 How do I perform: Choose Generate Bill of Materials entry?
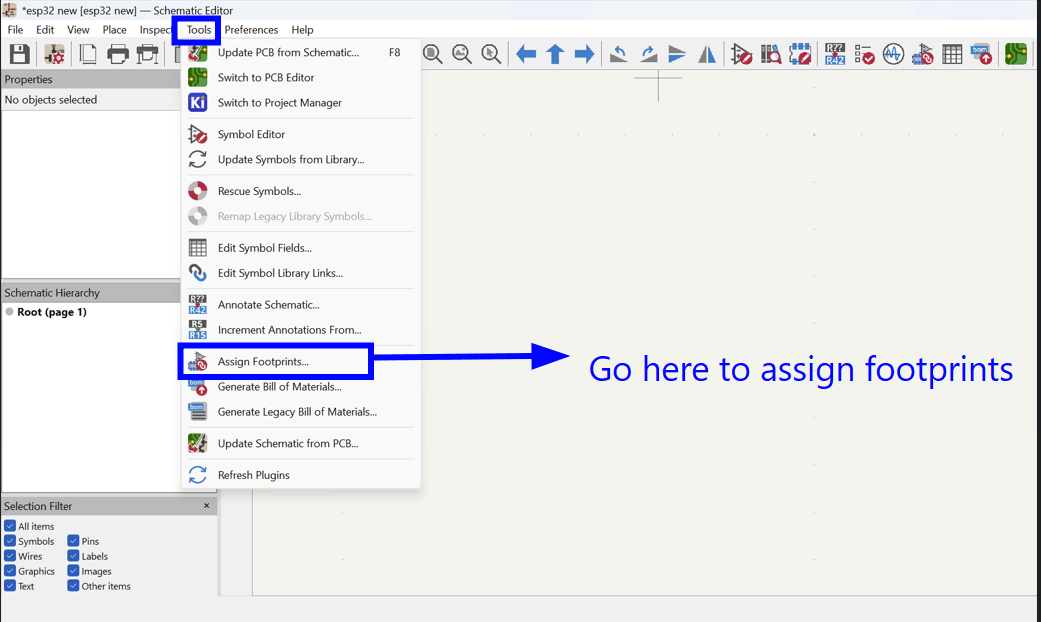(301, 387)
